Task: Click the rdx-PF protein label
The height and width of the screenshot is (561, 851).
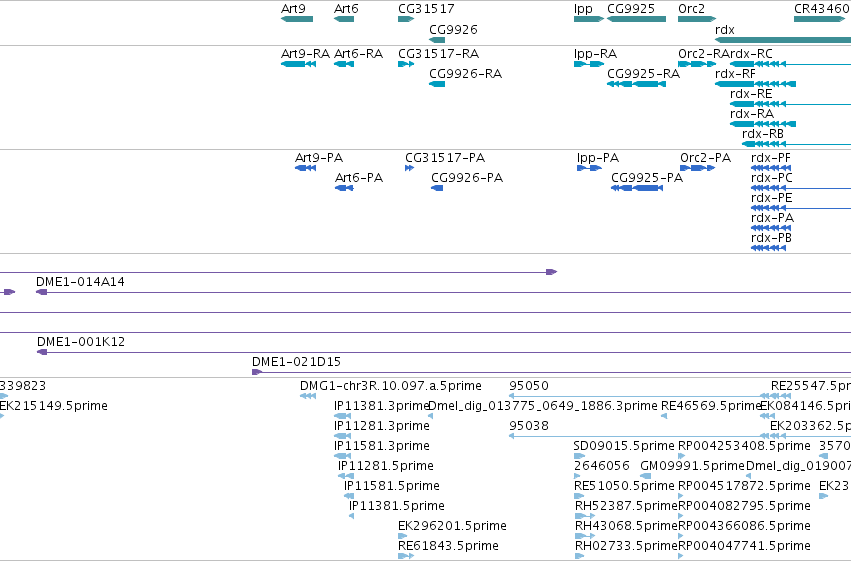Action: pyautogui.click(x=771, y=158)
